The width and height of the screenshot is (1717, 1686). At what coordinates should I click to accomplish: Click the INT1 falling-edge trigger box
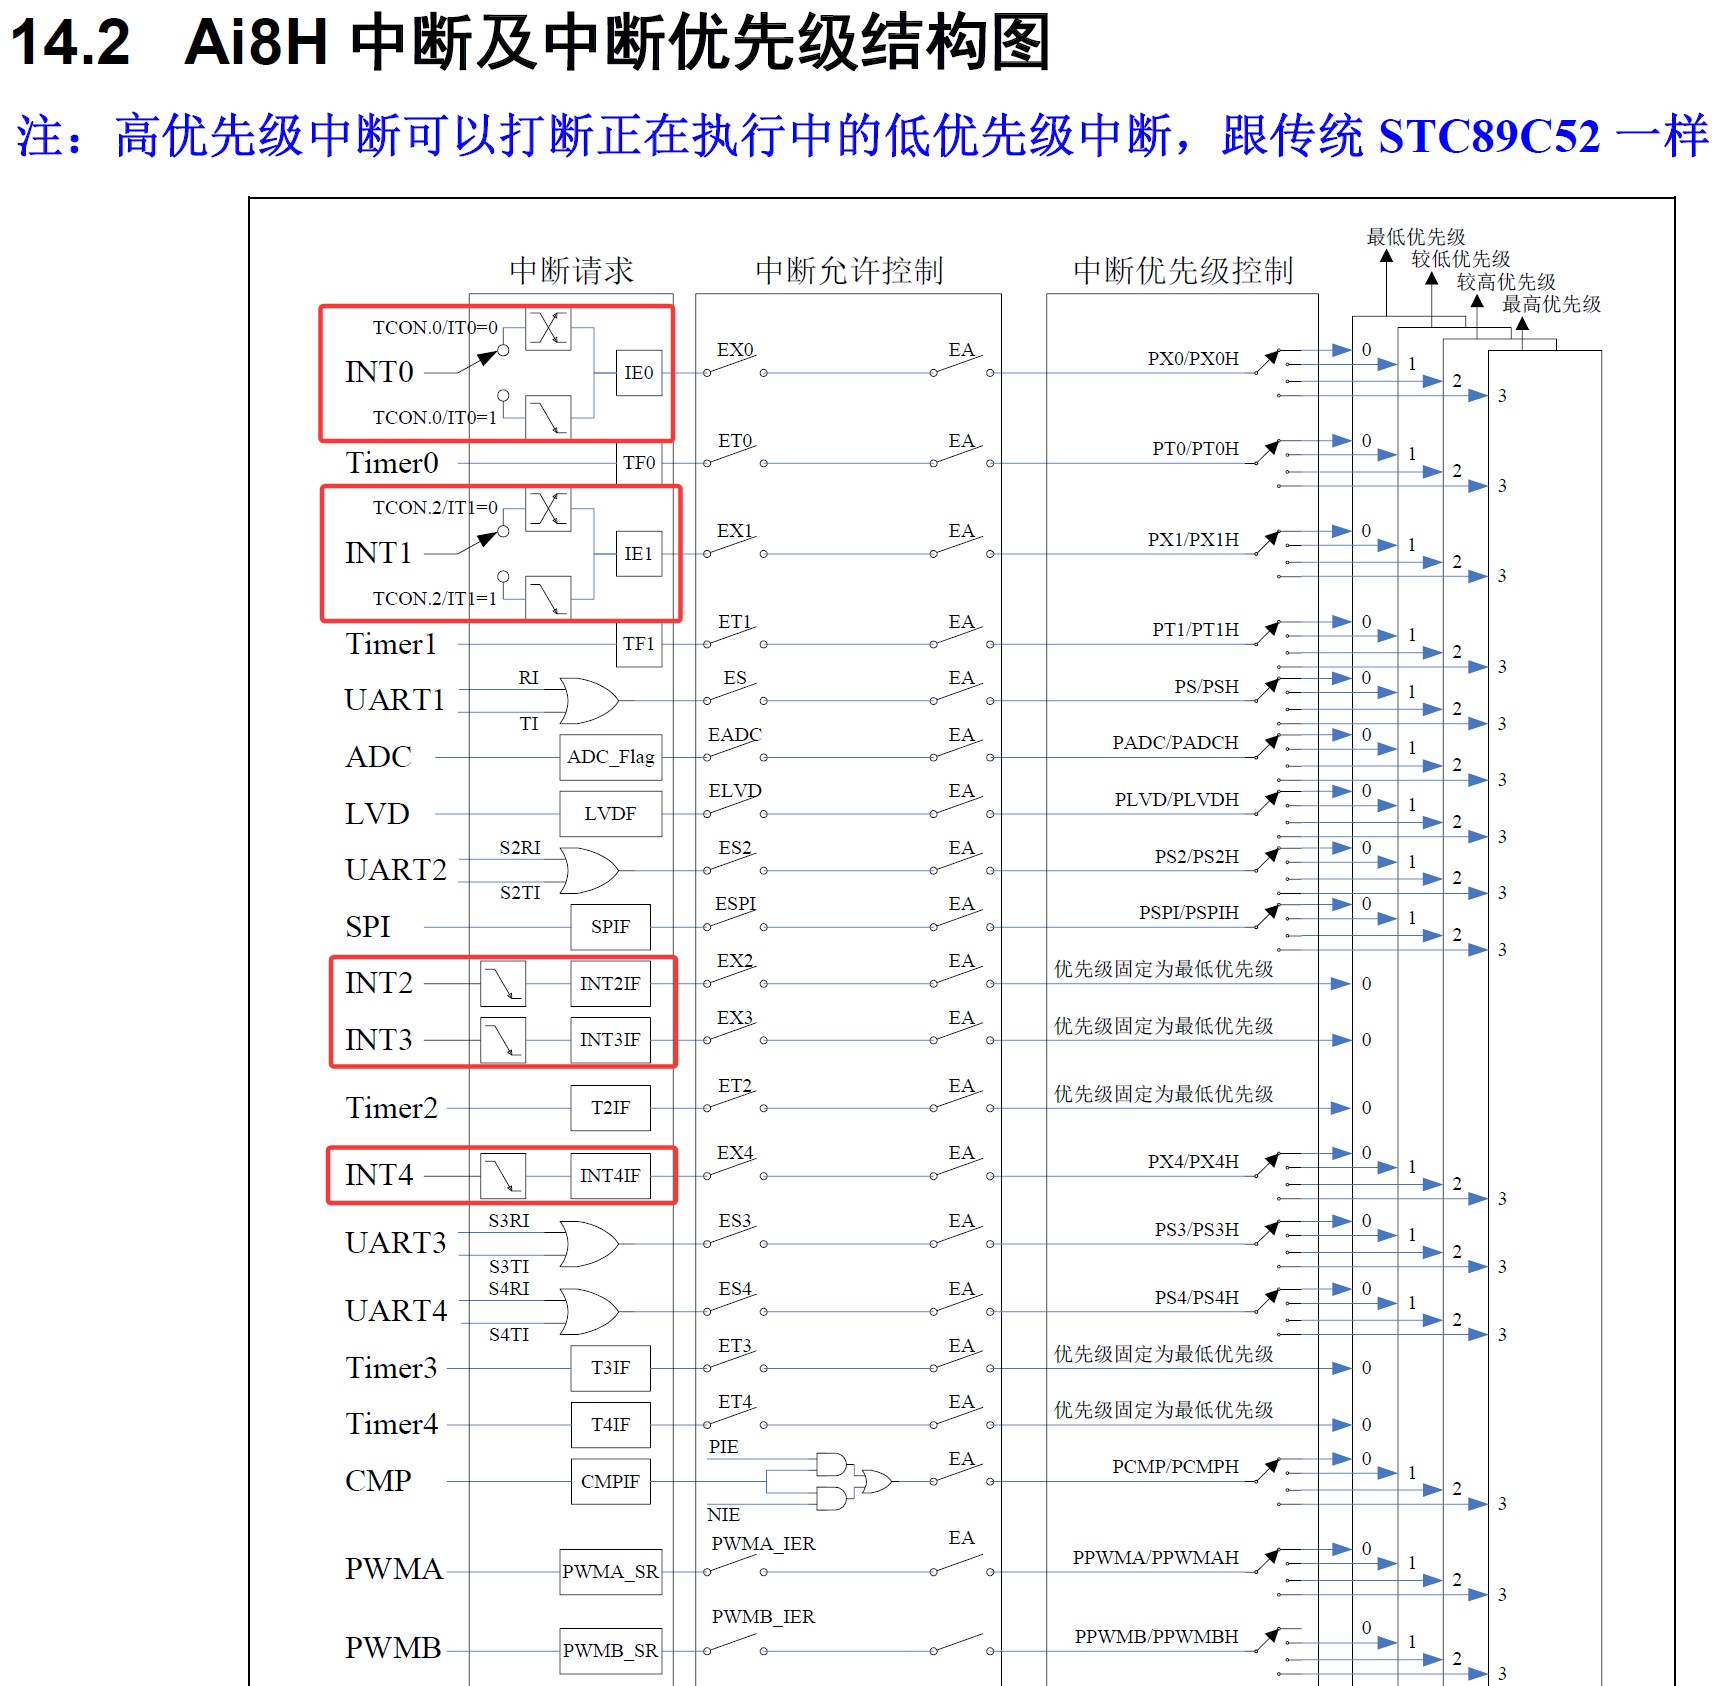pyautogui.click(x=547, y=598)
